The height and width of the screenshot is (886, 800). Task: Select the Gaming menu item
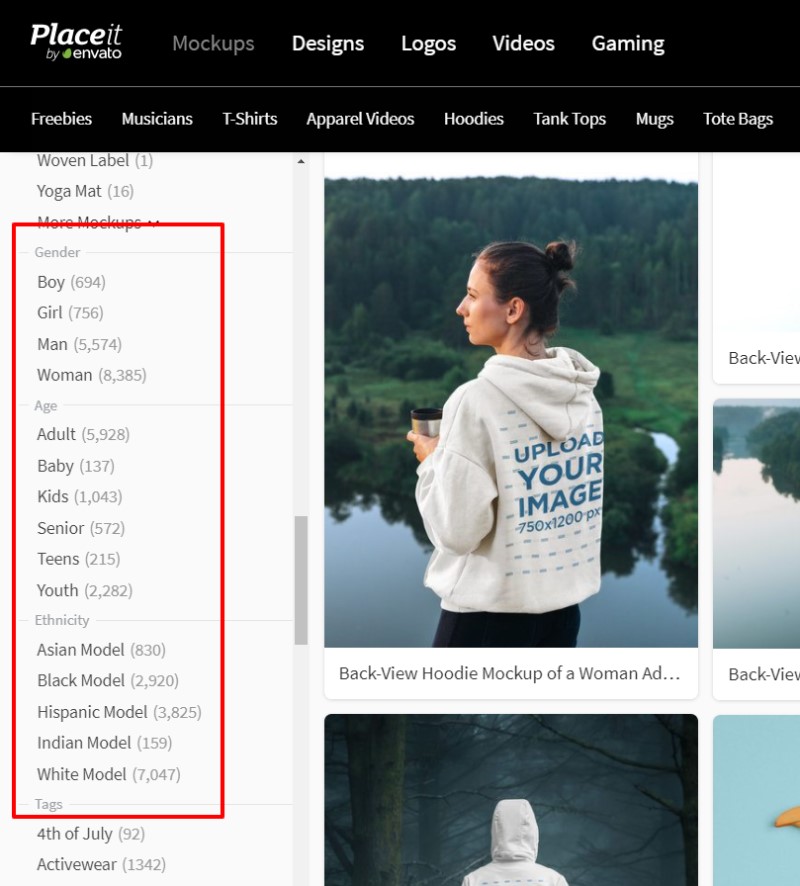pos(628,44)
